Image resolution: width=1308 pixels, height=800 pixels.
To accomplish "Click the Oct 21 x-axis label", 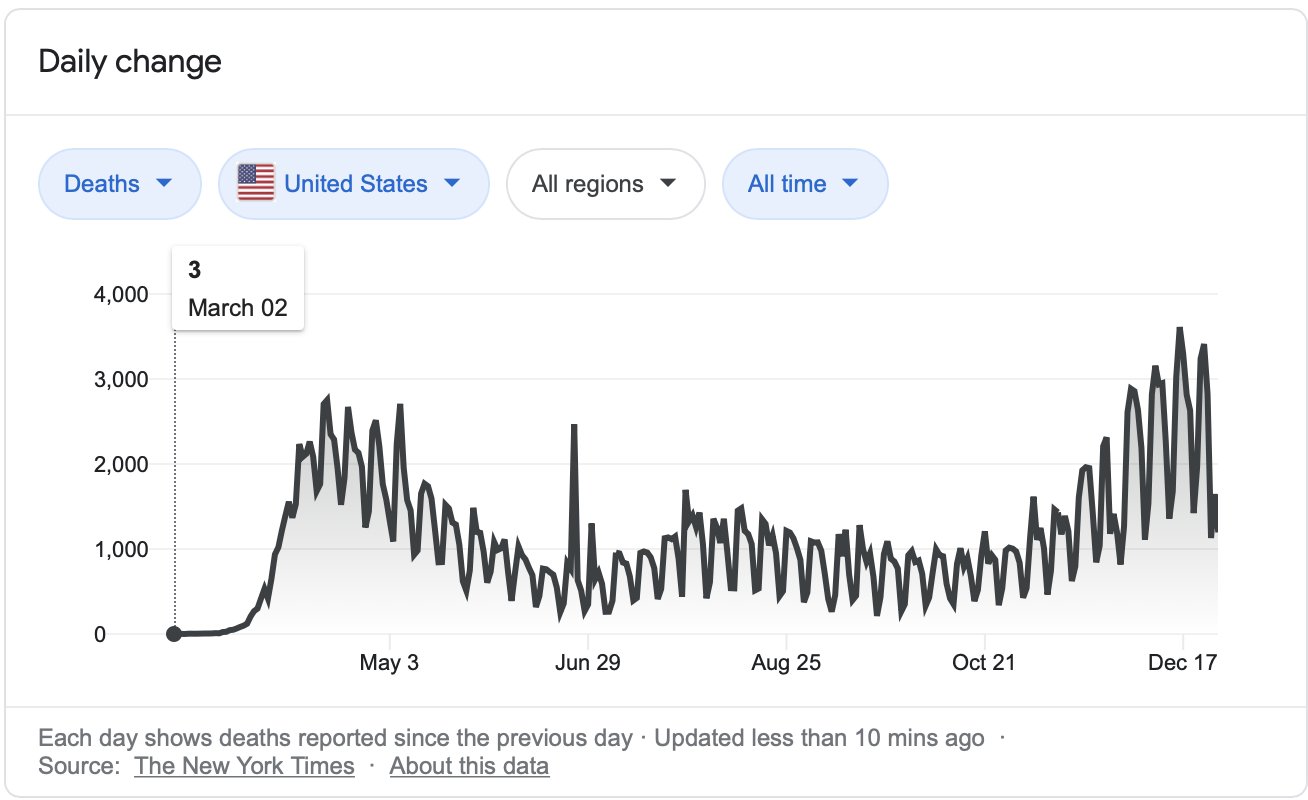I will click(x=984, y=663).
